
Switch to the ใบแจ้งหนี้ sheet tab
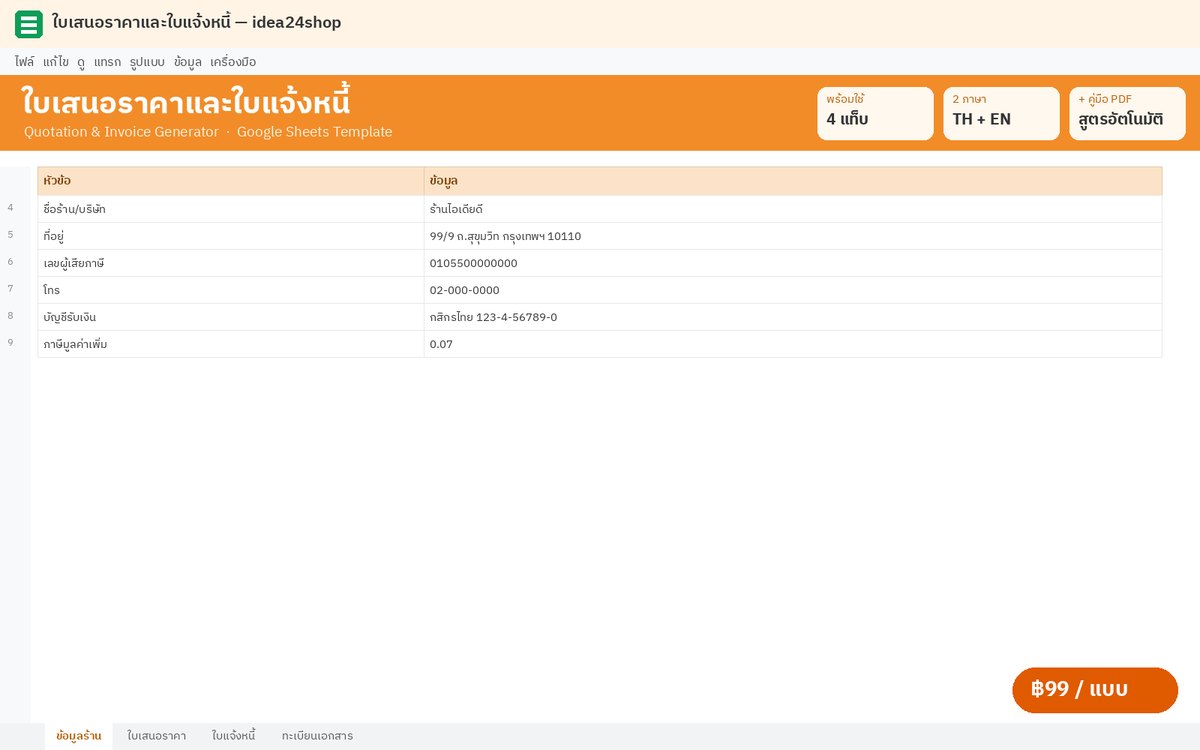234,736
